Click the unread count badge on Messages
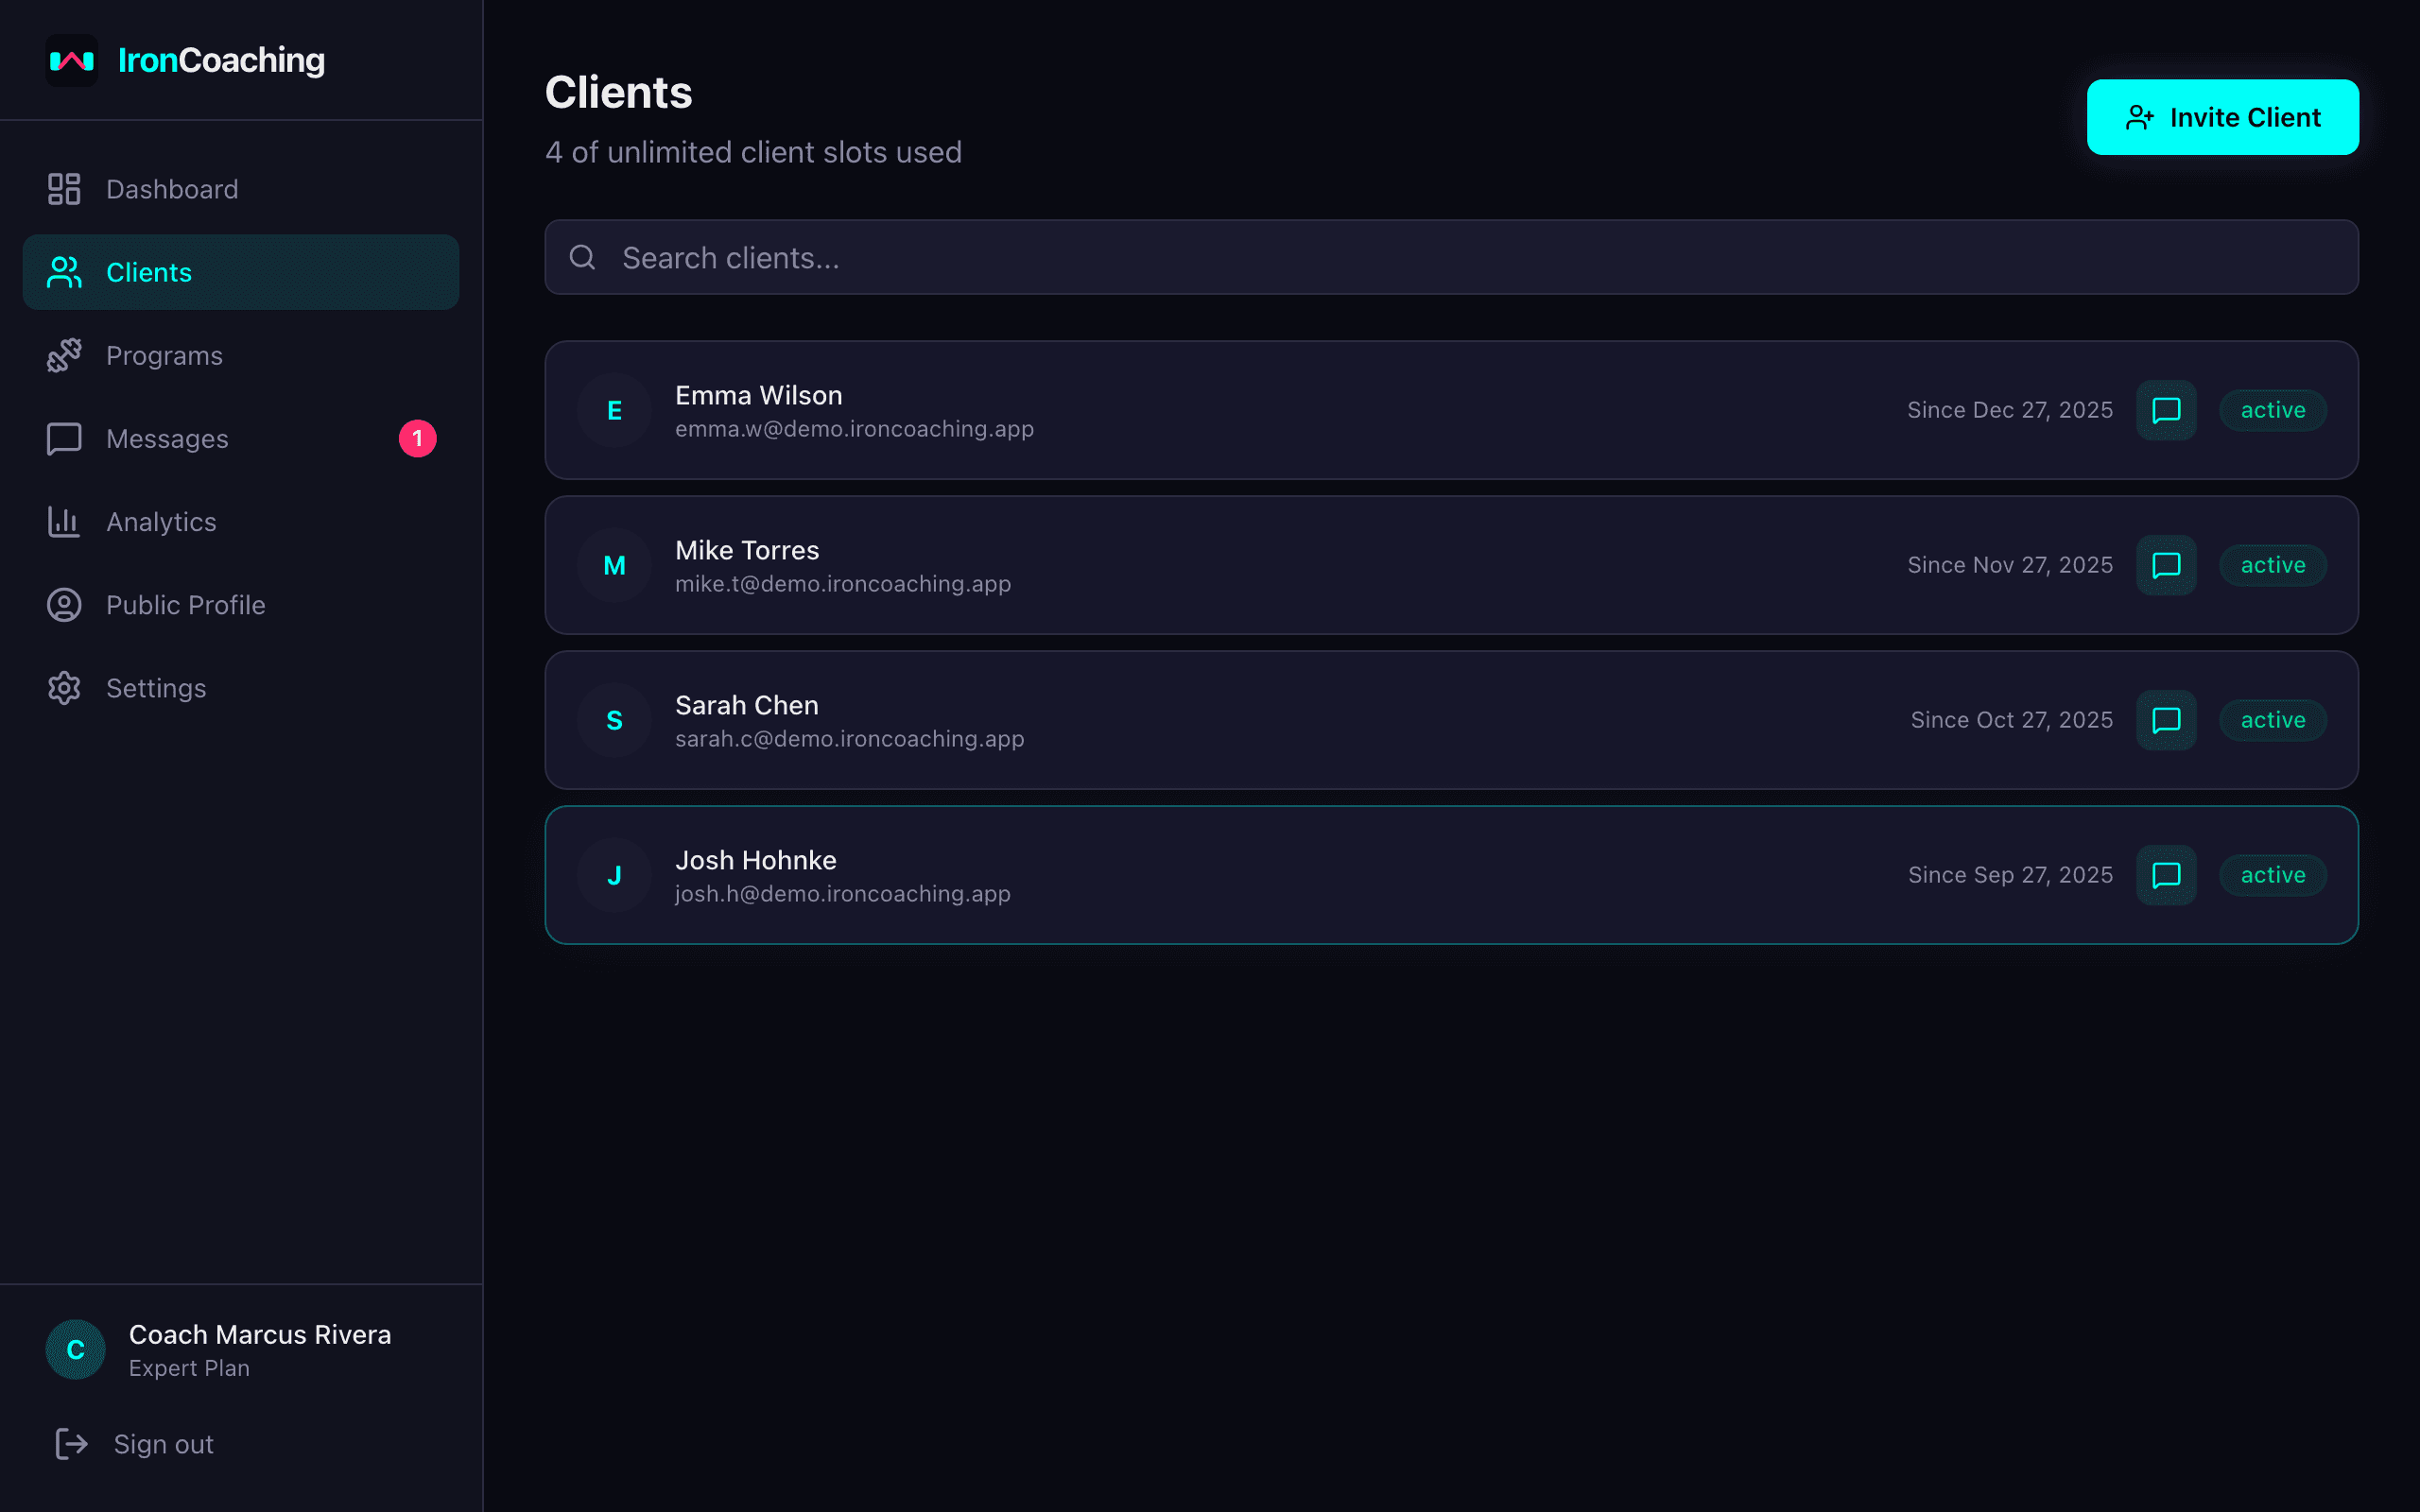Screen dimensions: 2420x1512 coord(418,438)
